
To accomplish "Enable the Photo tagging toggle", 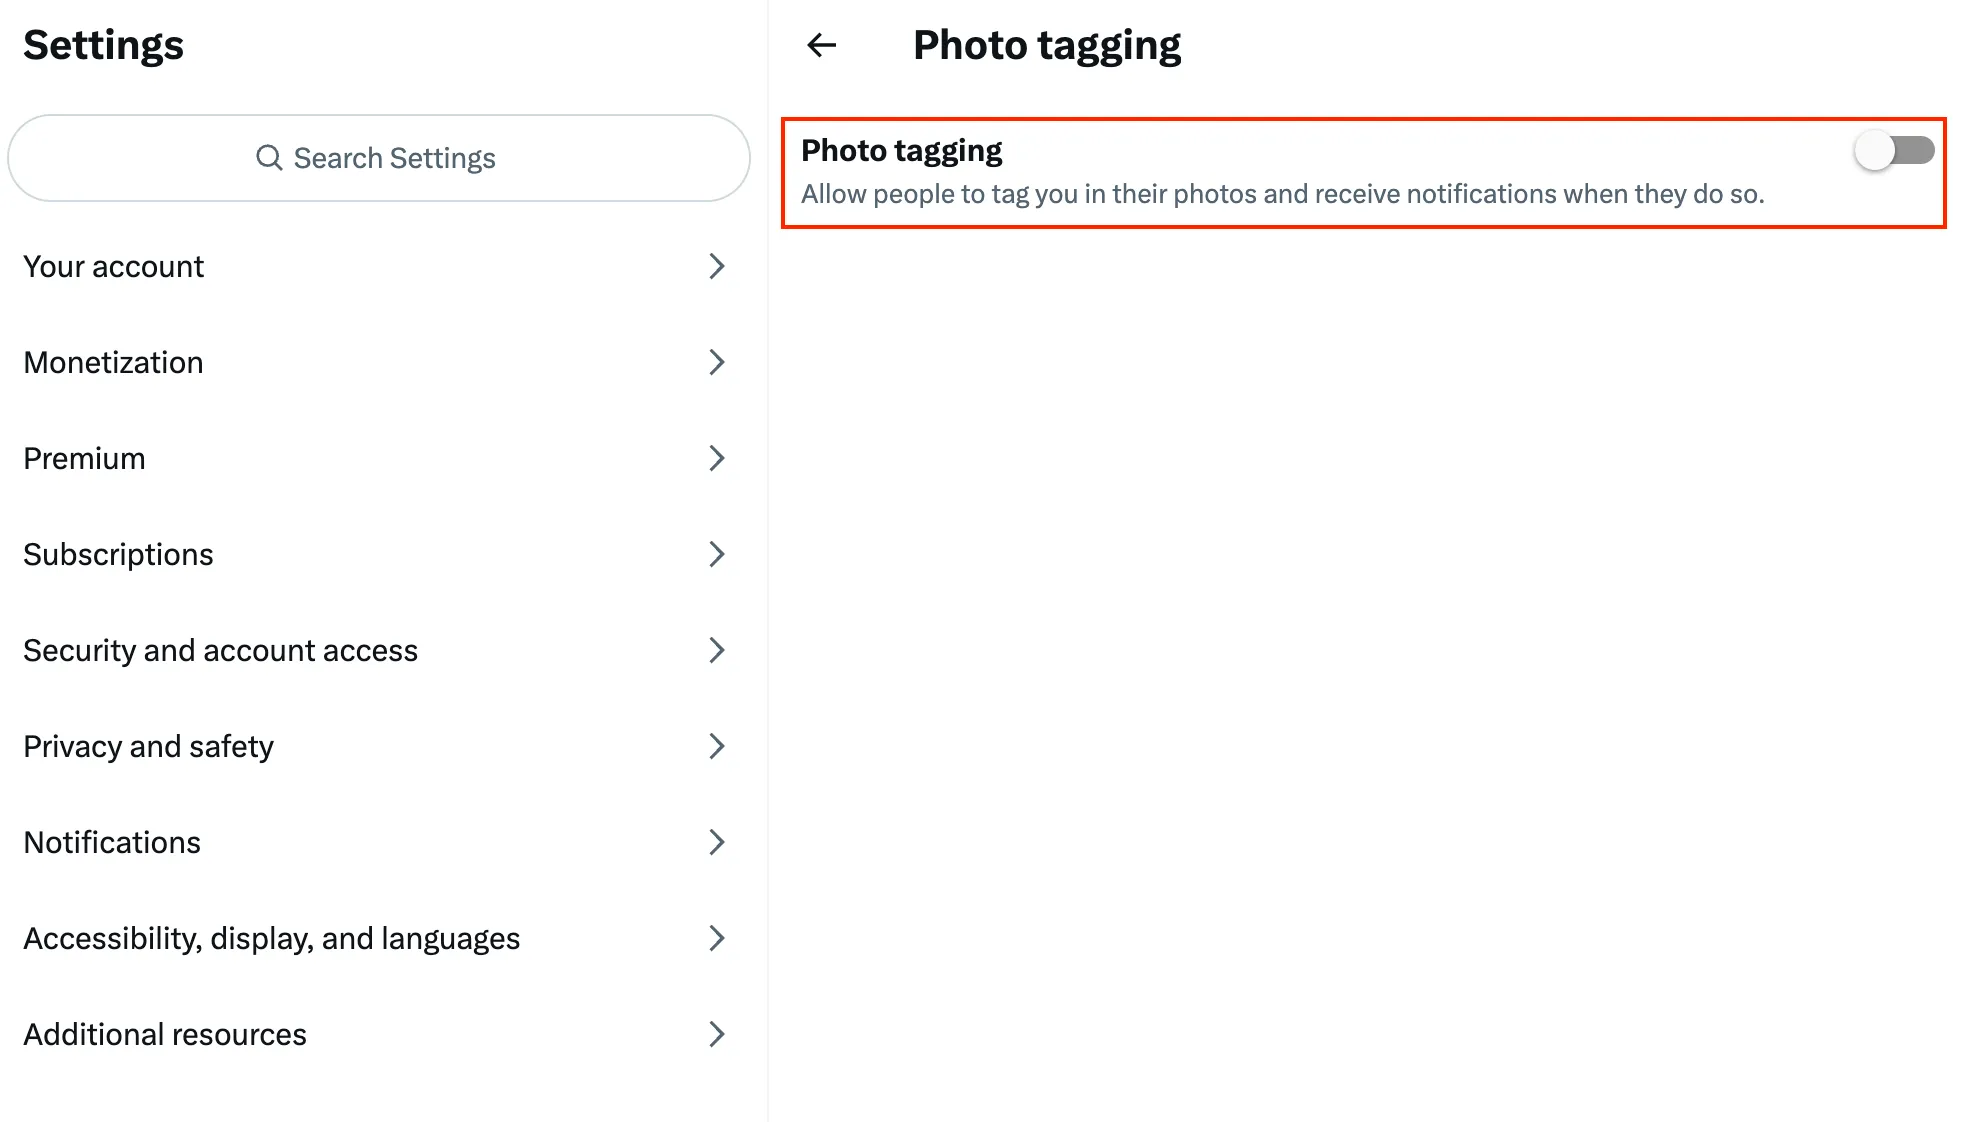I will pyautogui.click(x=1893, y=151).
